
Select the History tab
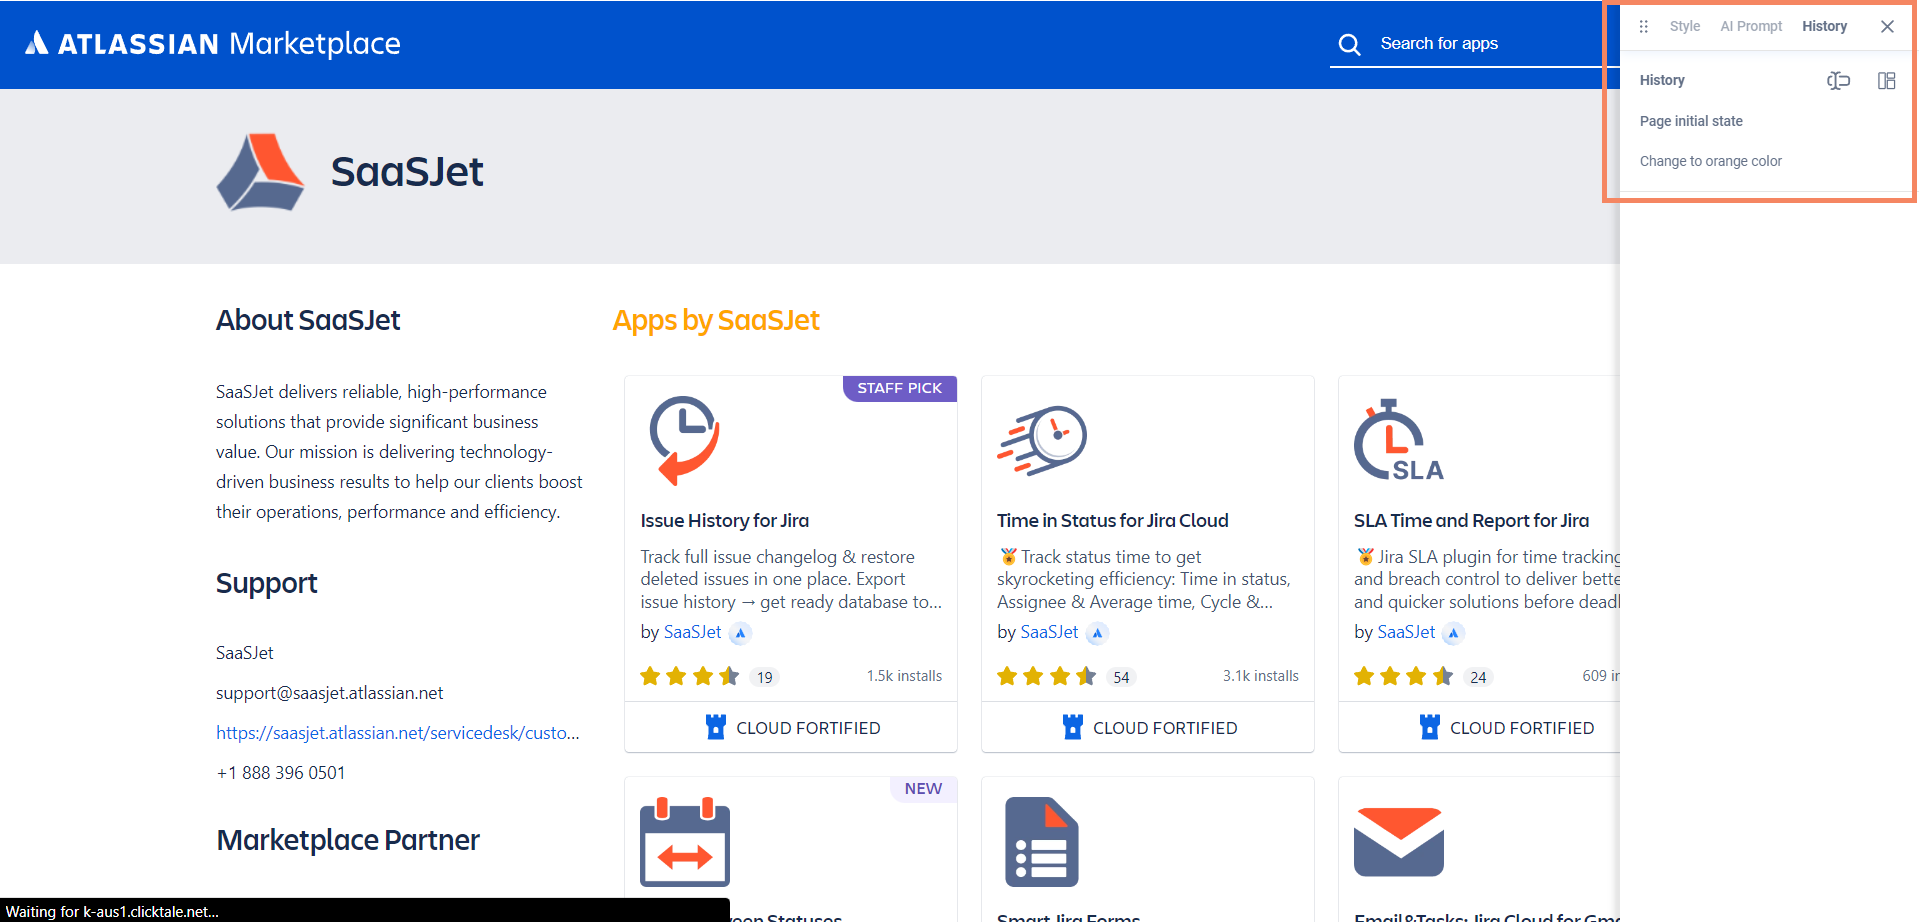(1824, 27)
